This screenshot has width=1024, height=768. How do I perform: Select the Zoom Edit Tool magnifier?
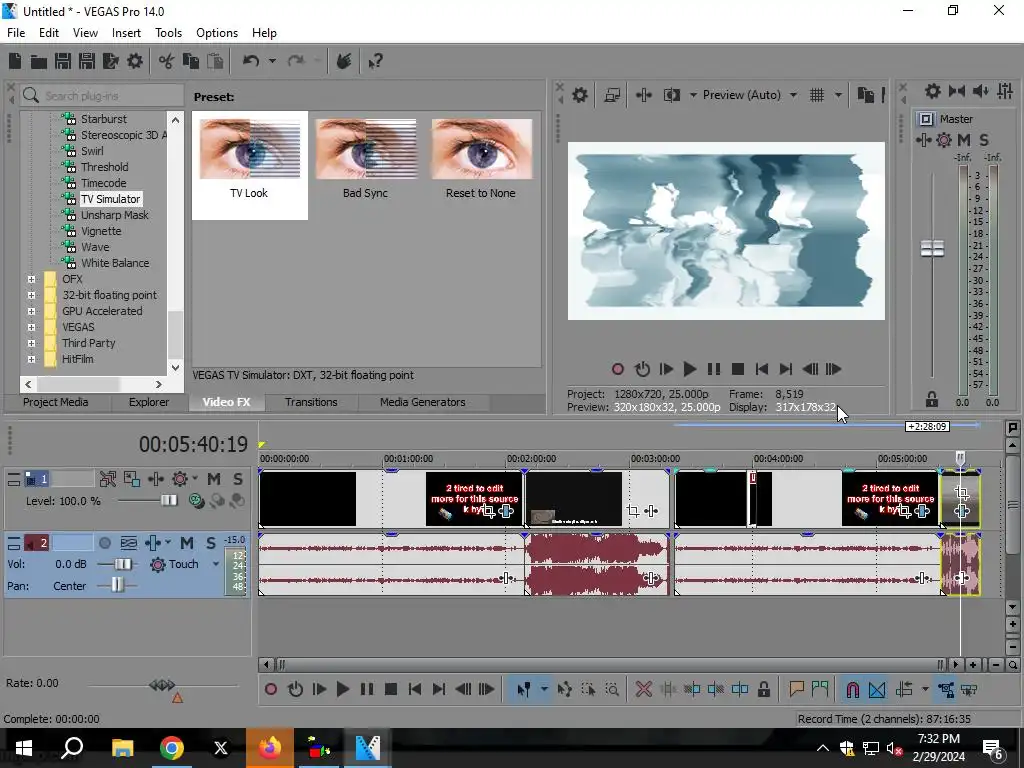coord(612,689)
